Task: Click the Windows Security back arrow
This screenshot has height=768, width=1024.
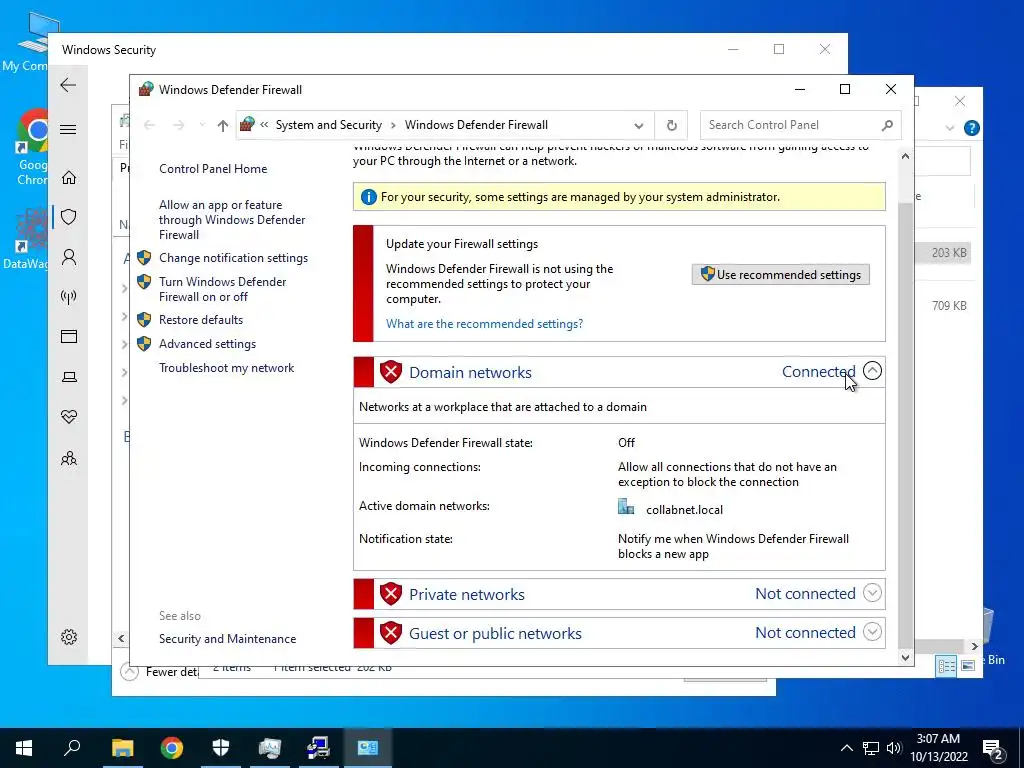Action: coord(68,85)
